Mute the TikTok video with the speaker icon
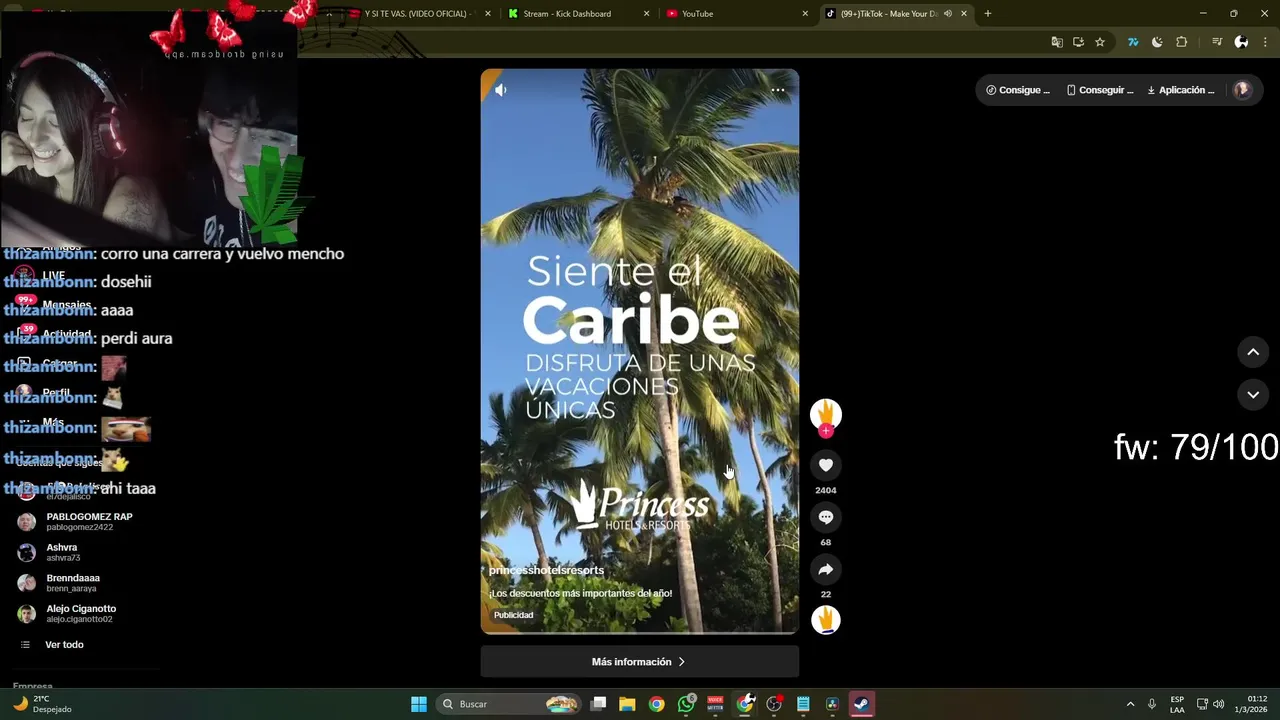The height and width of the screenshot is (720, 1280). pos(500,90)
